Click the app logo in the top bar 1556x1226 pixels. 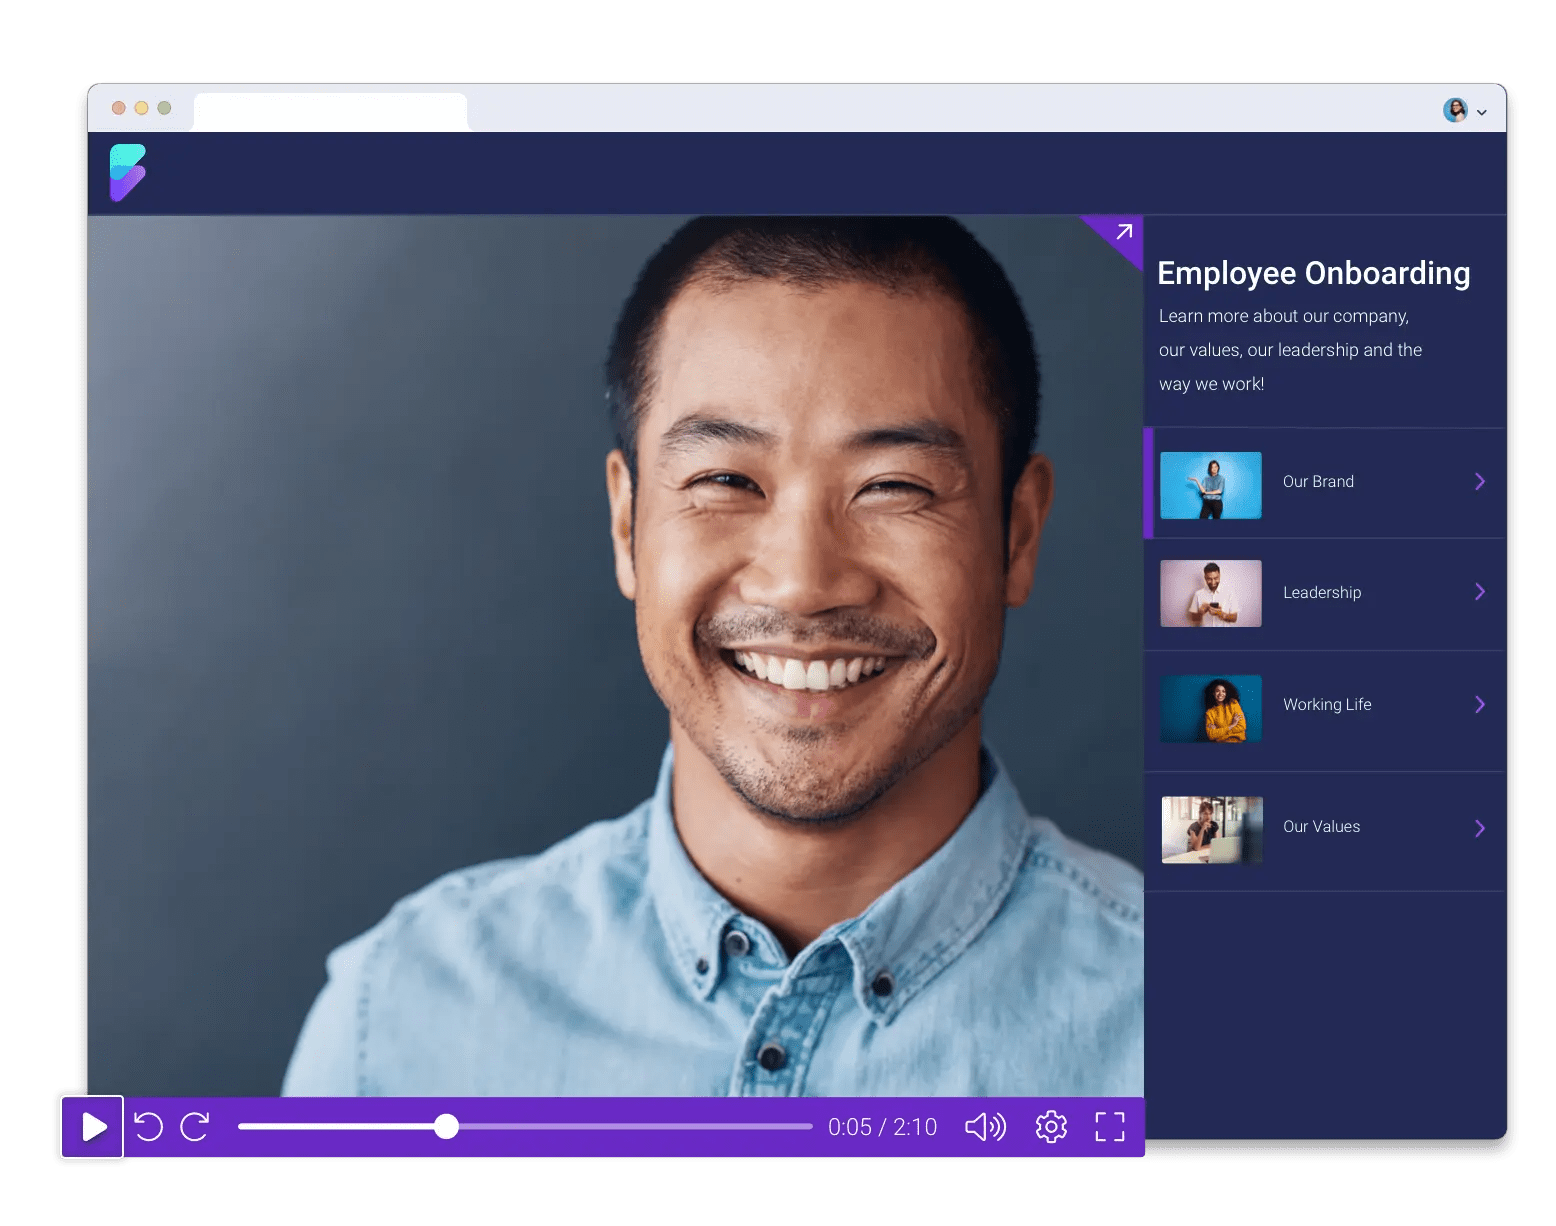pos(128,173)
